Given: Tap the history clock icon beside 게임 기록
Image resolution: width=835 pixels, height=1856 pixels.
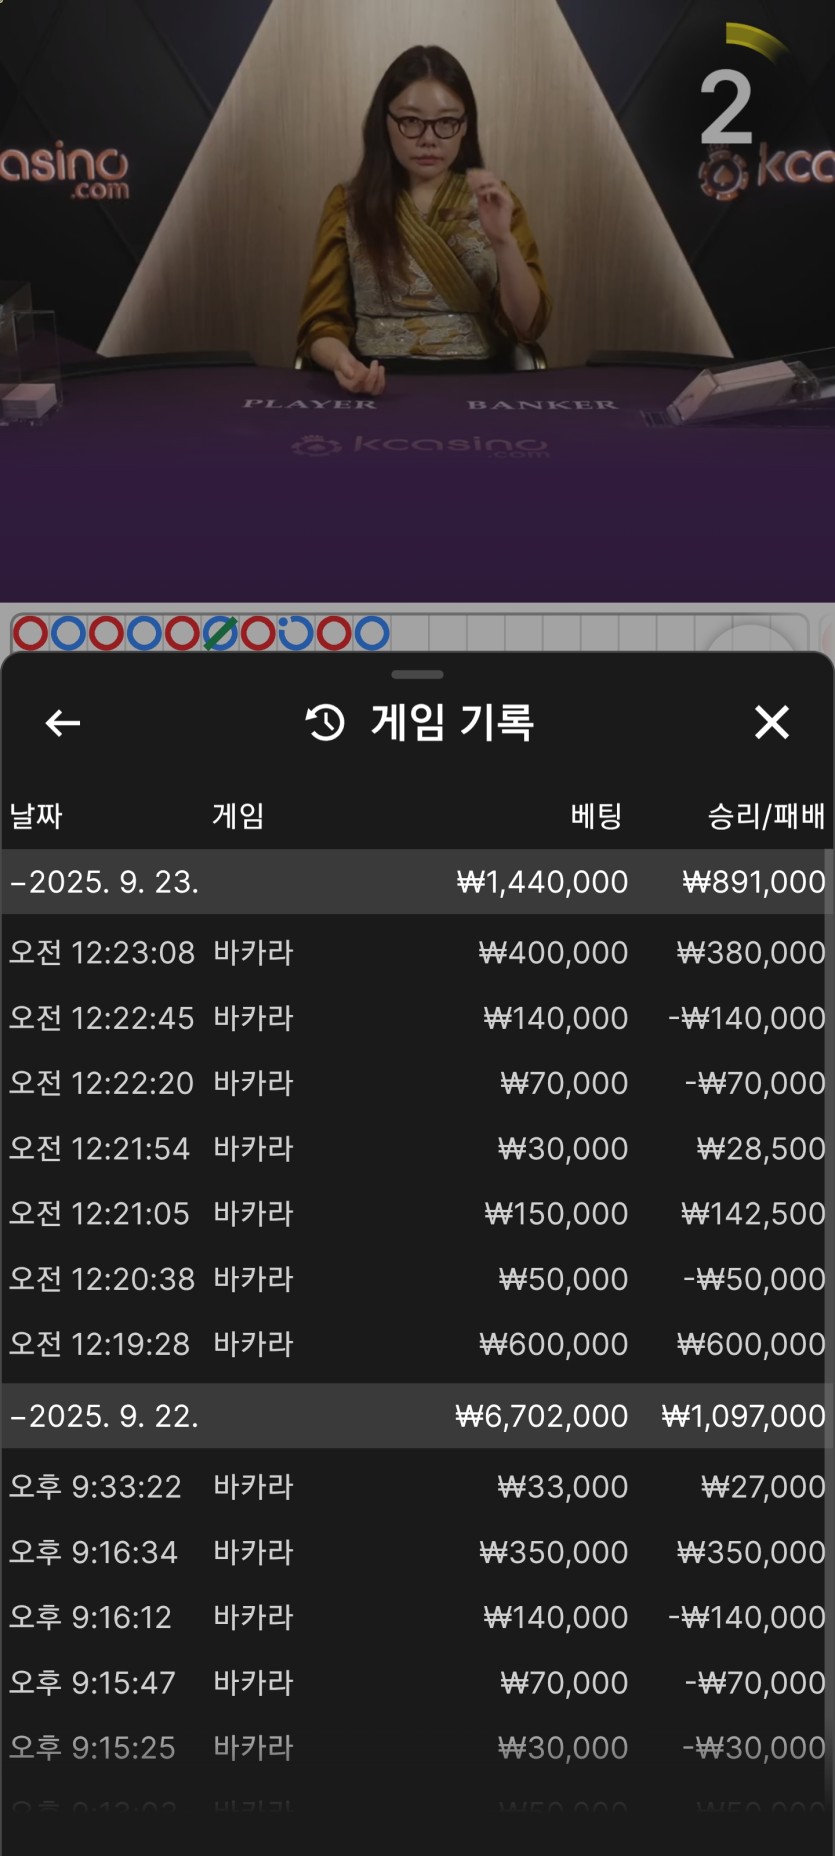Looking at the screenshot, I should tap(325, 722).
